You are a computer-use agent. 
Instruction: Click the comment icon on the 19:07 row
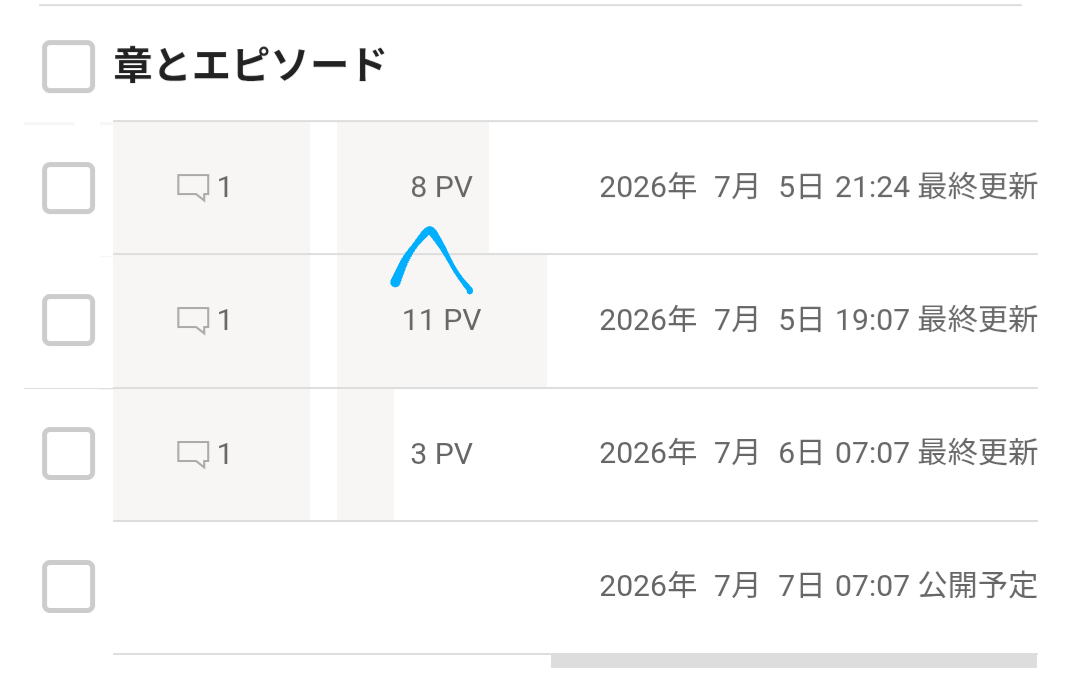(x=193, y=320)
